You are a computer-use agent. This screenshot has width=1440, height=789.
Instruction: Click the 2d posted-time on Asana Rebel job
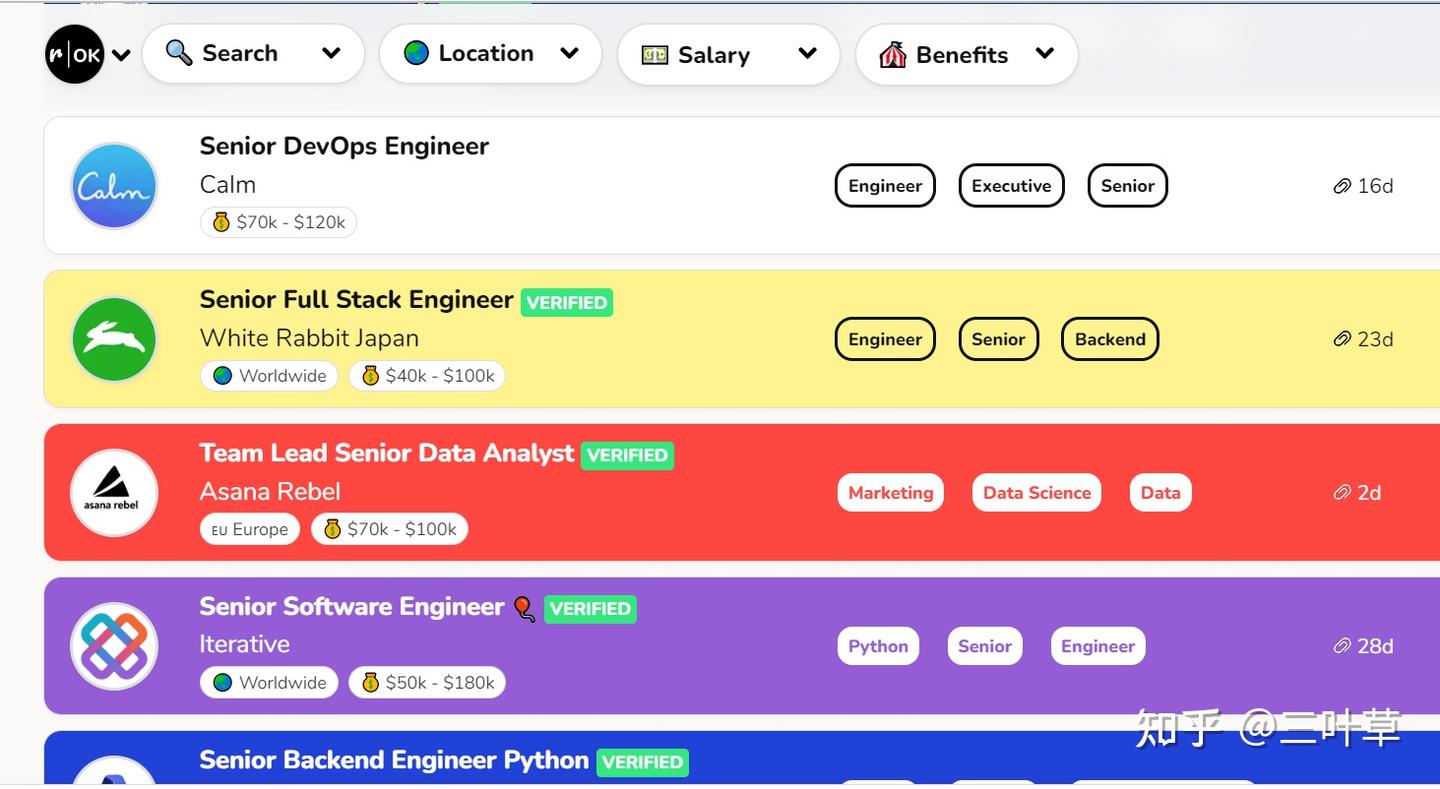point(1358,493)
